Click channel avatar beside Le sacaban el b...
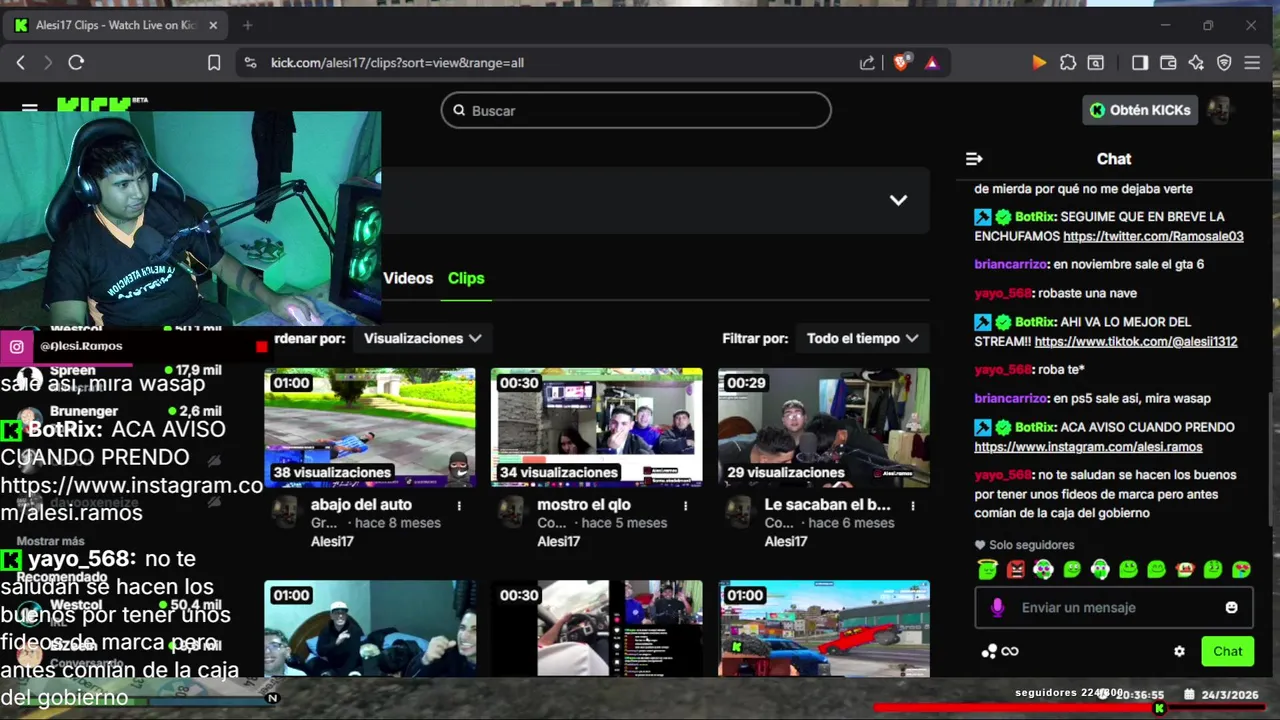Viewport: 1280px width, 720px height. pyautogui.click(x=738, y=511)
